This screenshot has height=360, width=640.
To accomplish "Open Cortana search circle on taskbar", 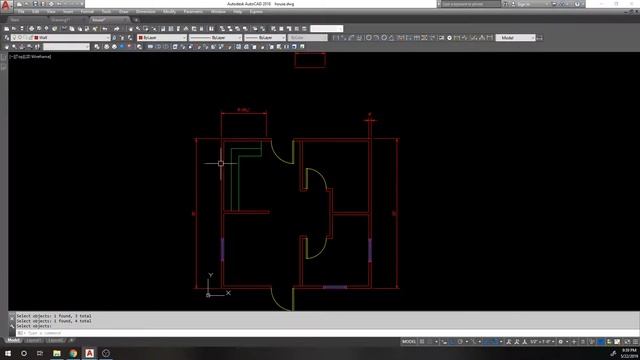I will click(24, 353).
